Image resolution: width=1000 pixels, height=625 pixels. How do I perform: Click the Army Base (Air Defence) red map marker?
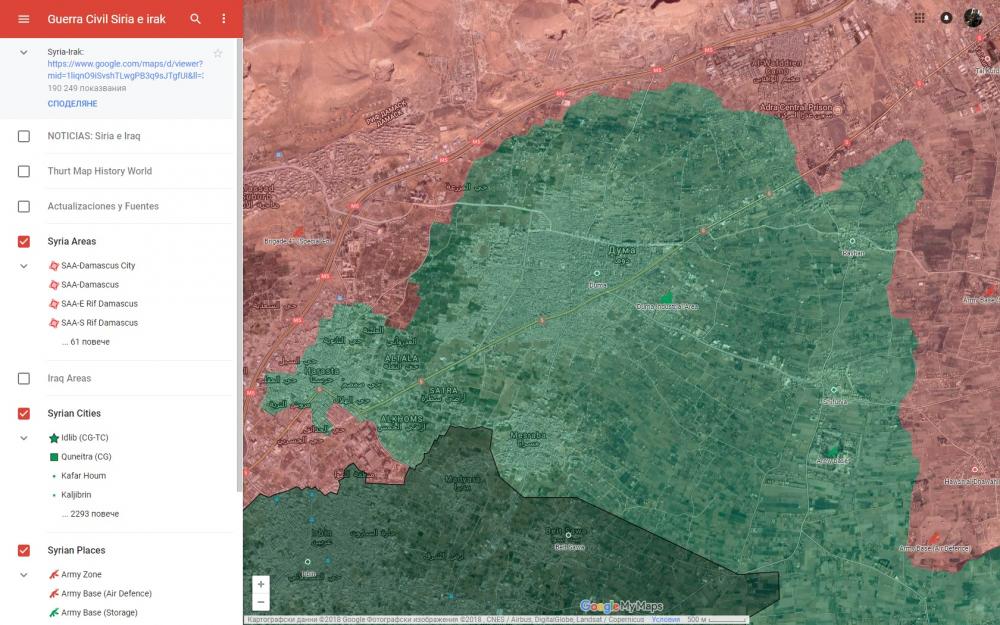[x=934, y=539]
